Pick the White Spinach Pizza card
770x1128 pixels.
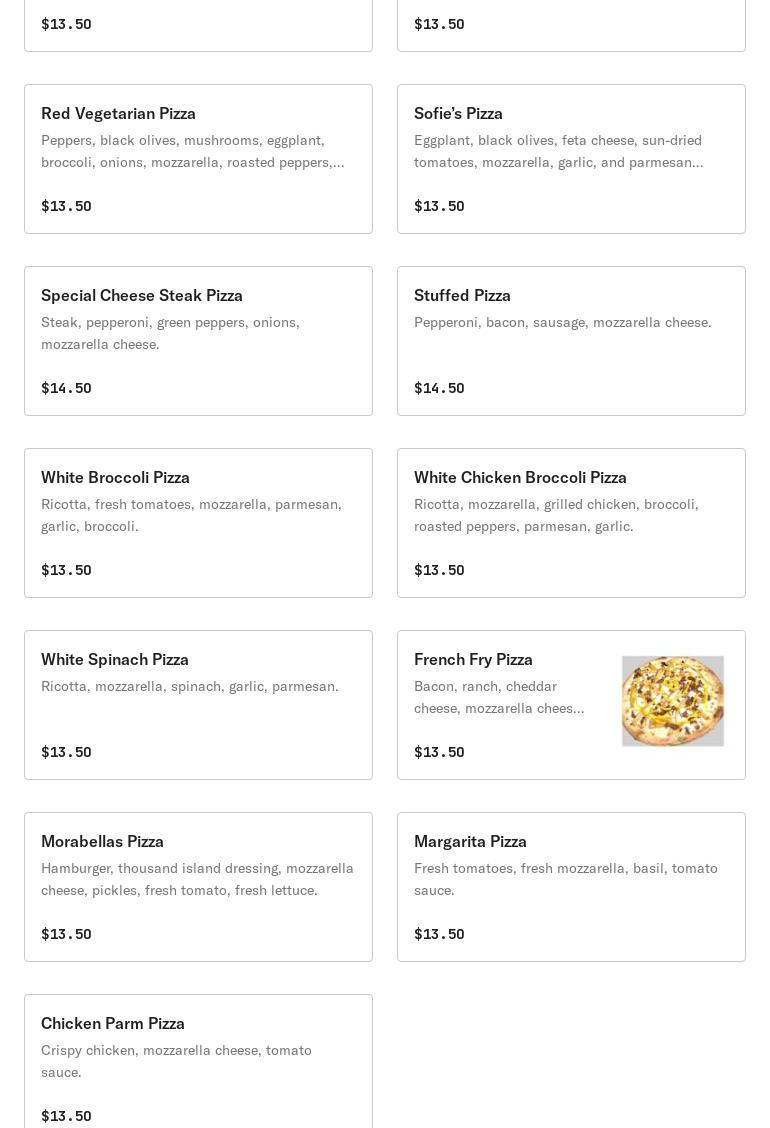(198, 705)
